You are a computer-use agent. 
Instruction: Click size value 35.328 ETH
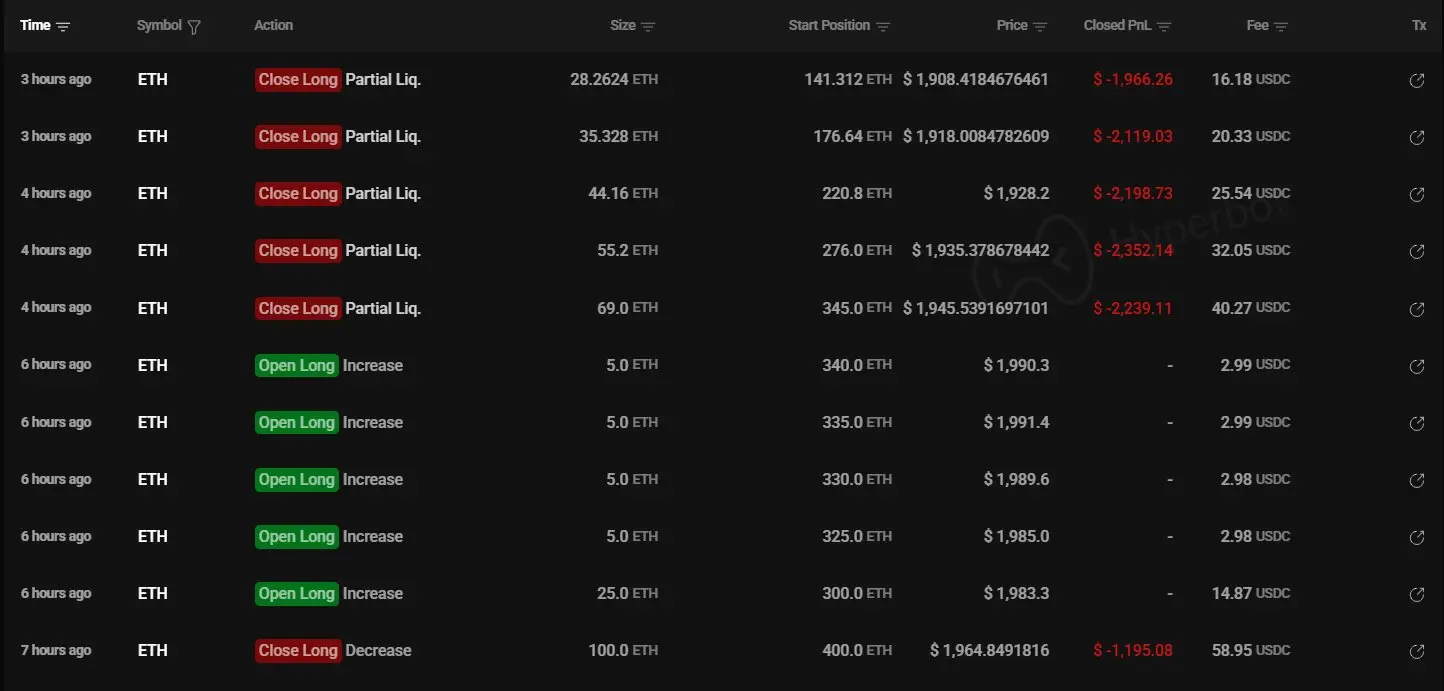619,137
